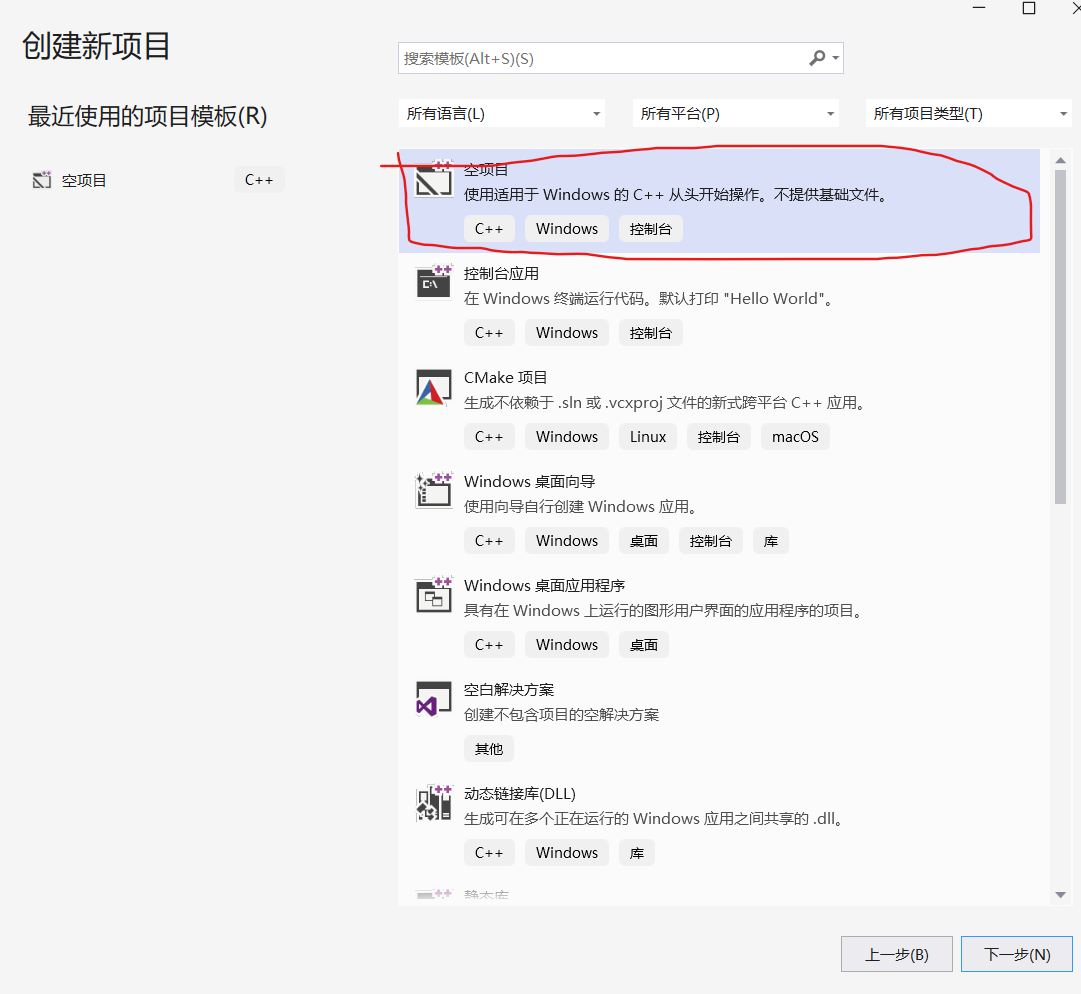This screenshot has height=994, width=1081.
Task: Open the 所有项目类型(T) dropdown
Action: 969,113
